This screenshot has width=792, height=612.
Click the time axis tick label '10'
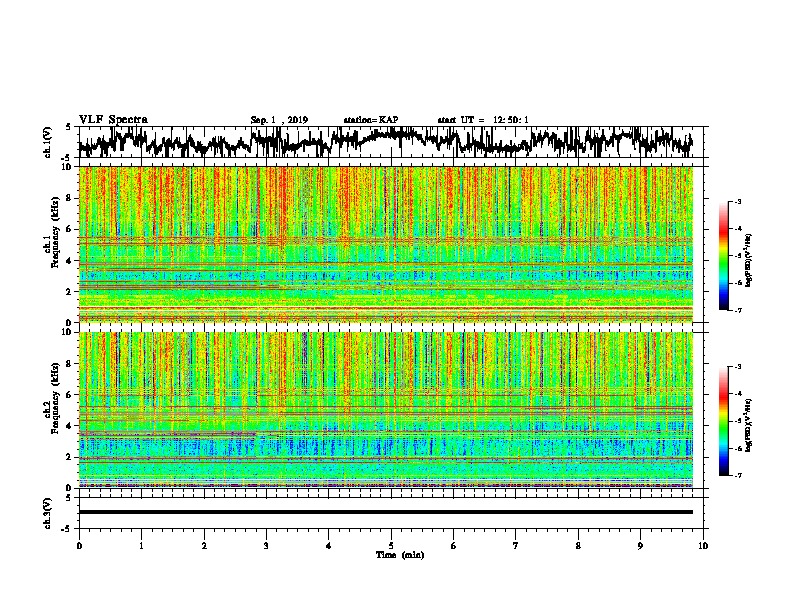[703, 546]
